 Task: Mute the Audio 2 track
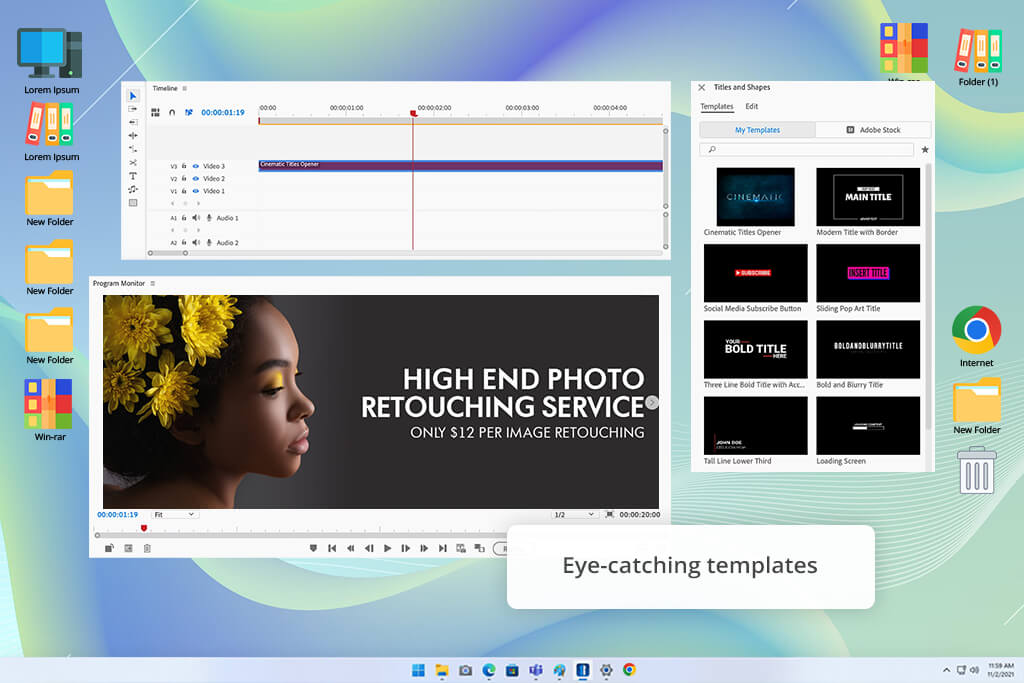pos(196,242)
